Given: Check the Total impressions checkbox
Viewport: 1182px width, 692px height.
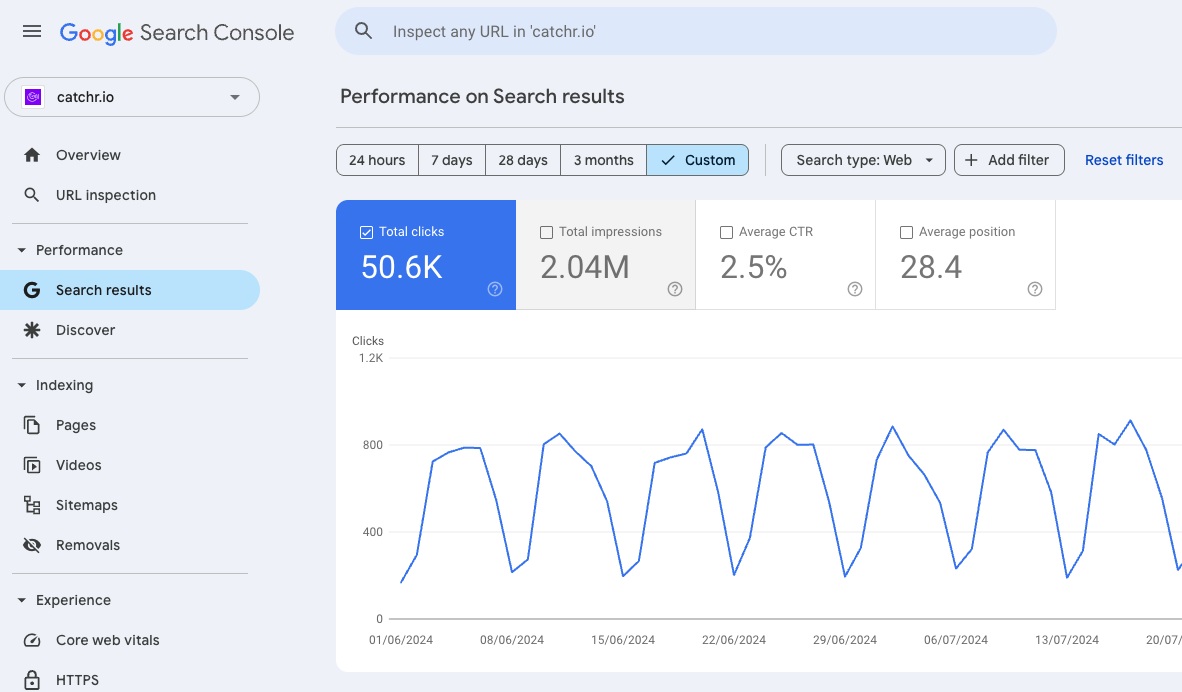Looking at the screenshot, I should coord(547,233).
